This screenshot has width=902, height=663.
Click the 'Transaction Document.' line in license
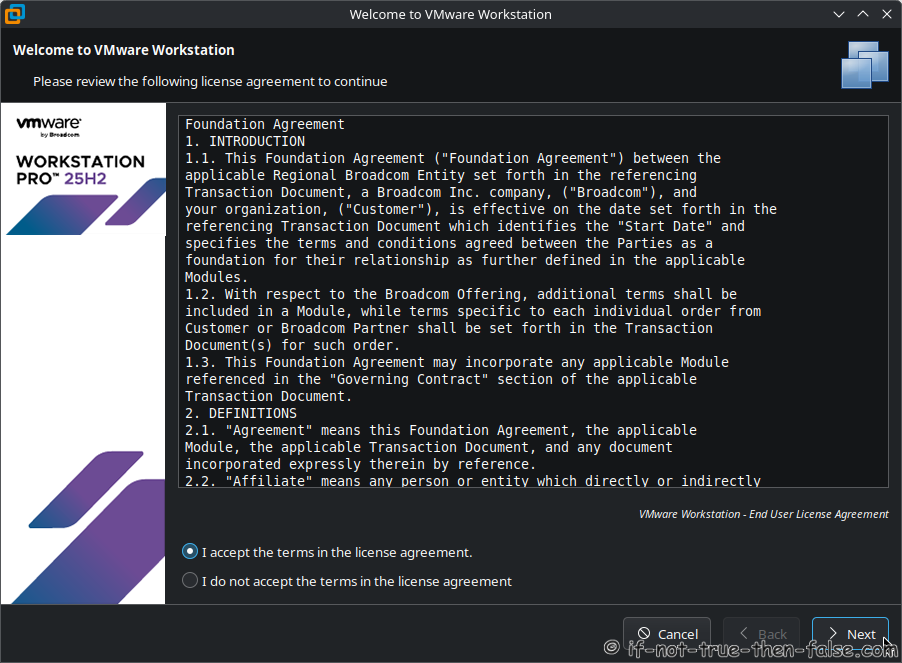click(x=268, y=396)
